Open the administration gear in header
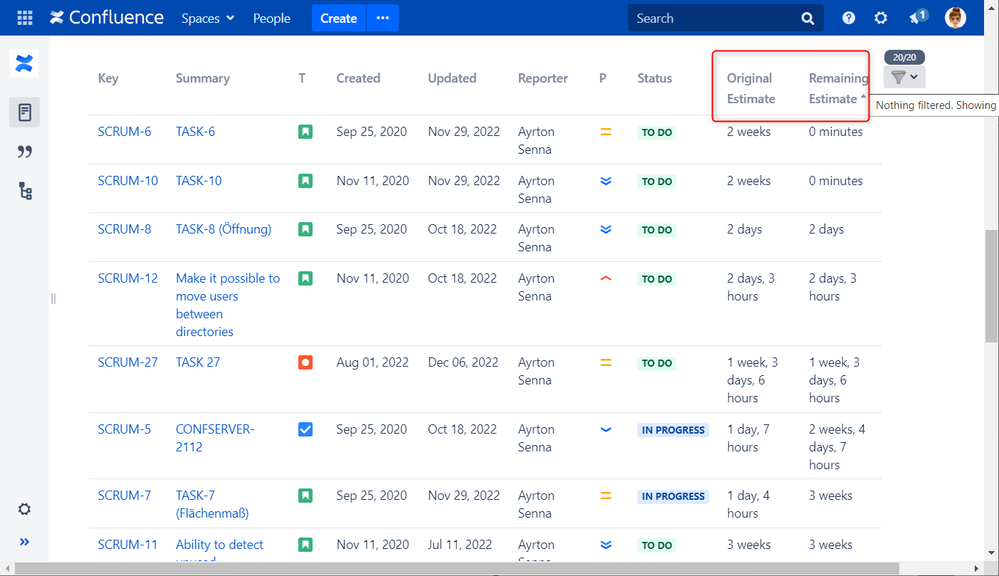The width and height of the screenshot is (999, 576). (x=880, y=18)
